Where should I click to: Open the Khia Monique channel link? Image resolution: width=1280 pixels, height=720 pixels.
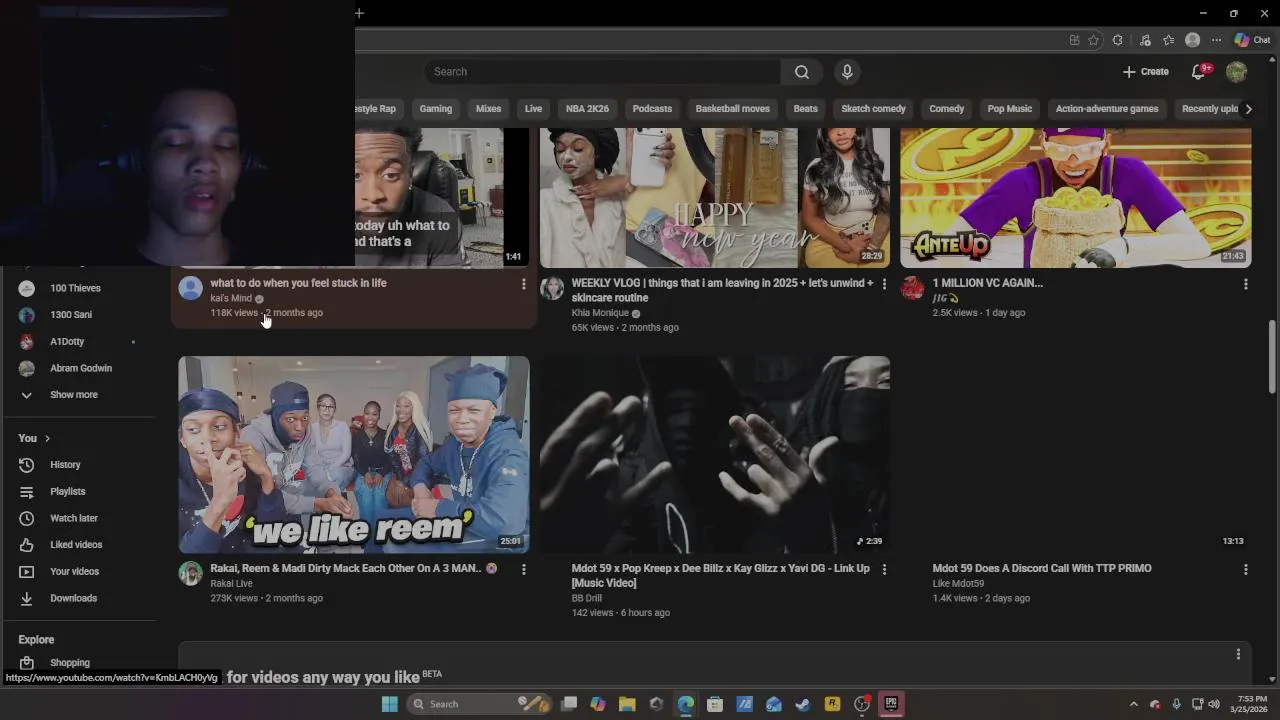tap(600, 313)
